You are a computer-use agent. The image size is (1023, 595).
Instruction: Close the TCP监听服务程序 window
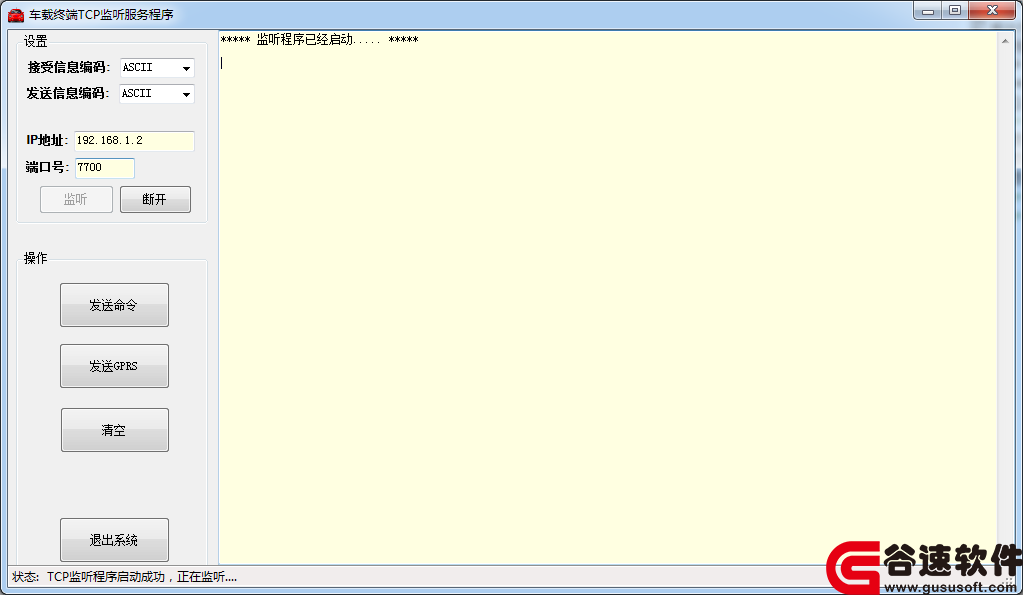[992, 11]
